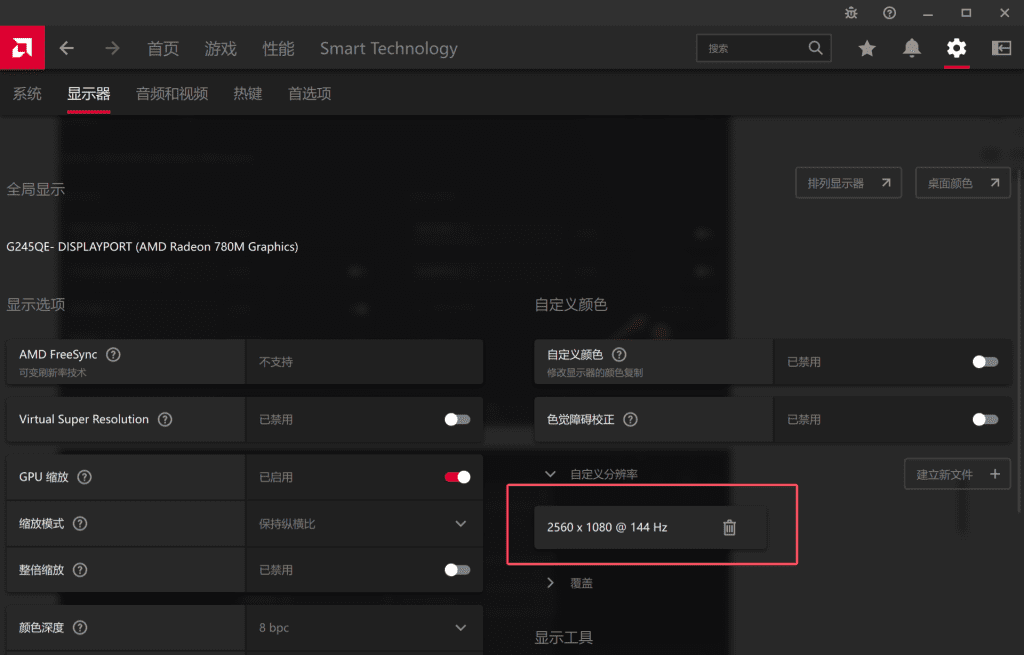Open Smart Technology menu

(x=389, y=48)
